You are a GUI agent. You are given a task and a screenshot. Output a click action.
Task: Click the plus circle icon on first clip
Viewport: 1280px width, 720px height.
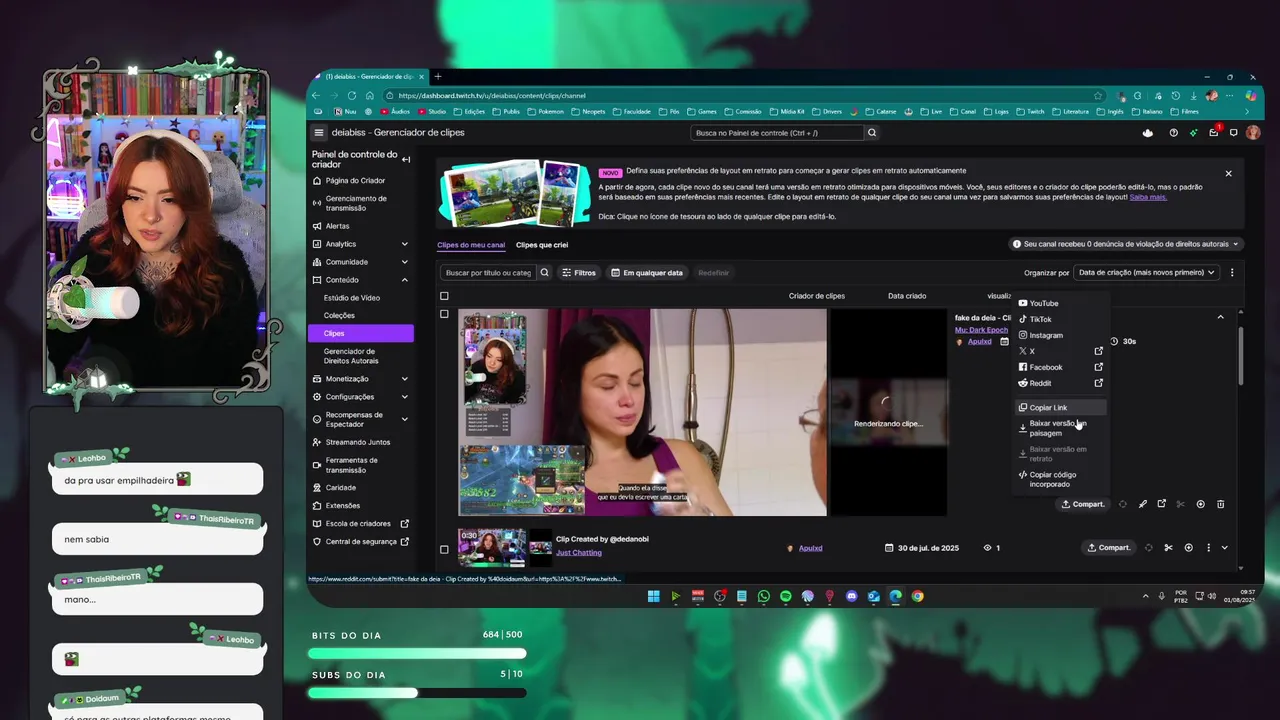1200,504
